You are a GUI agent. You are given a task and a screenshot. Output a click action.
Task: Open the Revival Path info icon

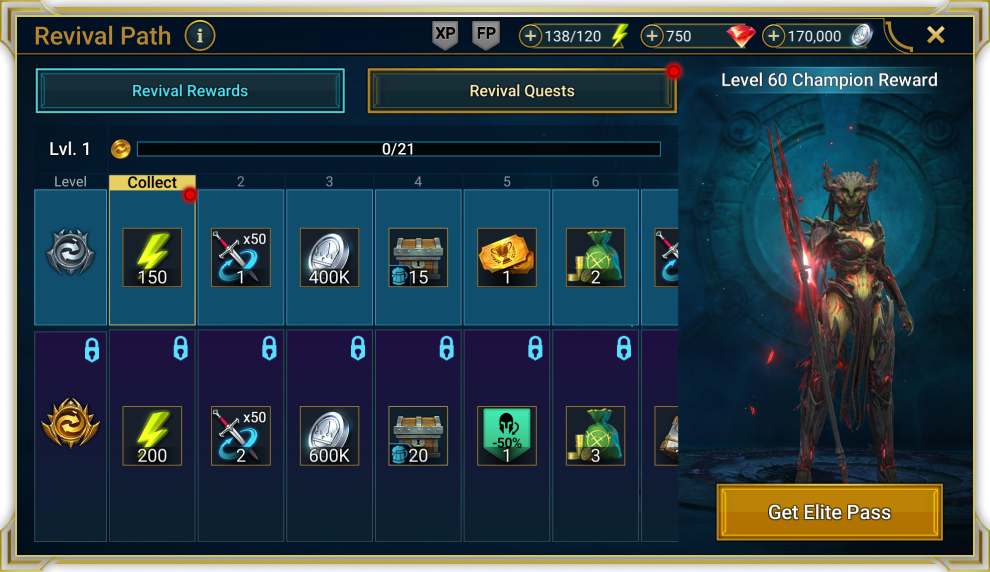tap(200, 36)
